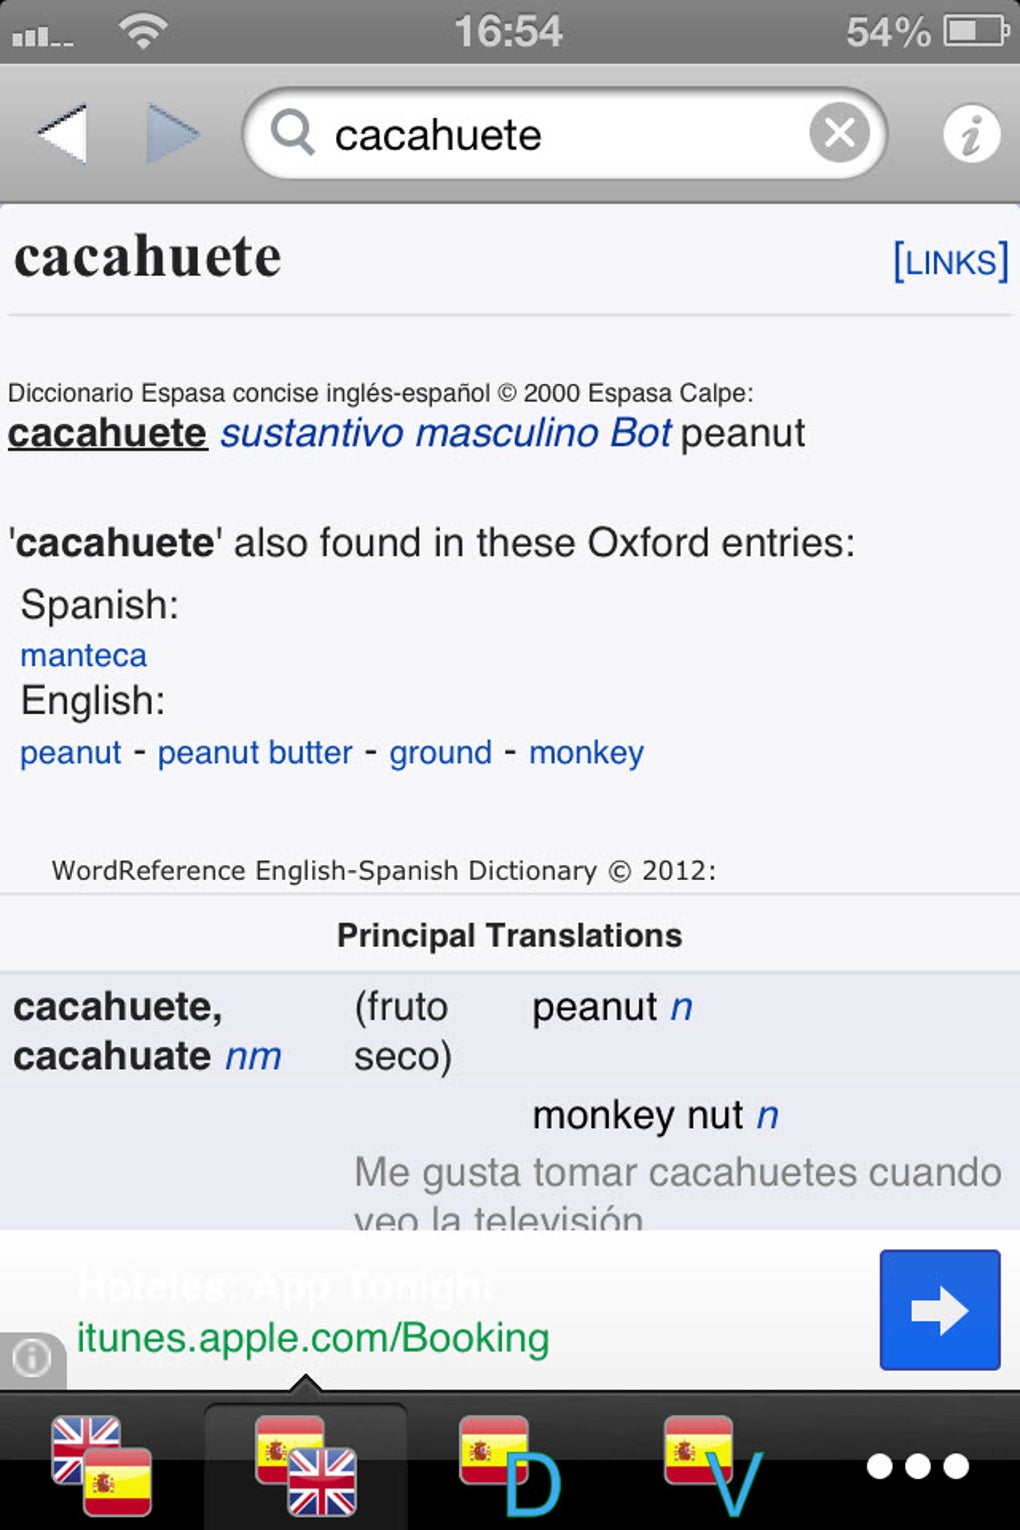Tap the back navigation arrow
1020x1530 pixels.
[63, 133]
